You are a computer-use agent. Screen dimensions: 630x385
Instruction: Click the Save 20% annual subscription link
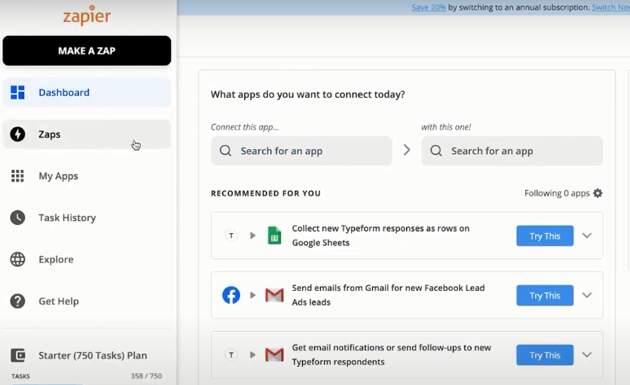(x=428, y=8)
